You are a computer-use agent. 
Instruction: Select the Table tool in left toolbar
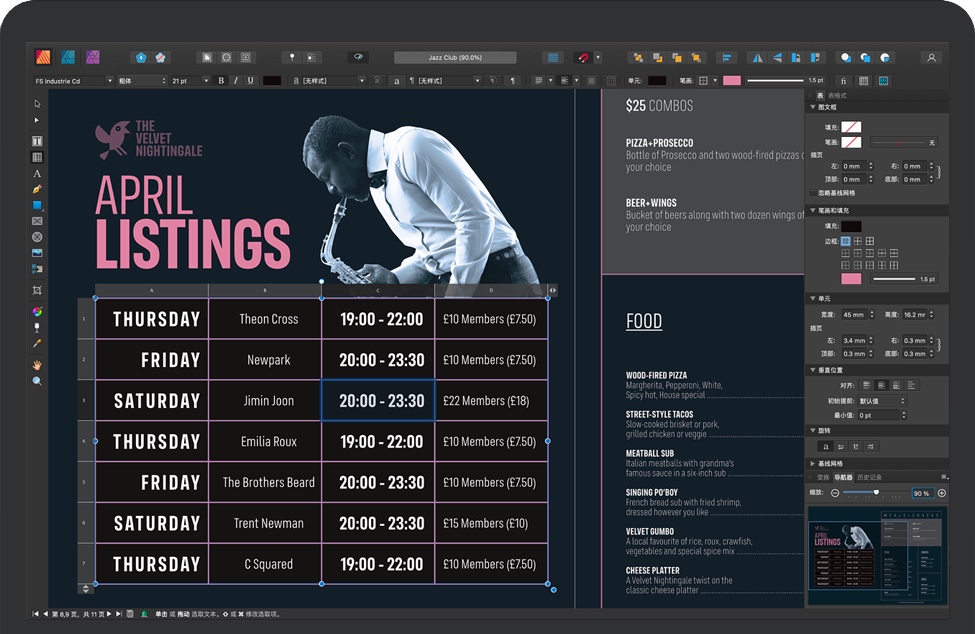click(37, 157)
